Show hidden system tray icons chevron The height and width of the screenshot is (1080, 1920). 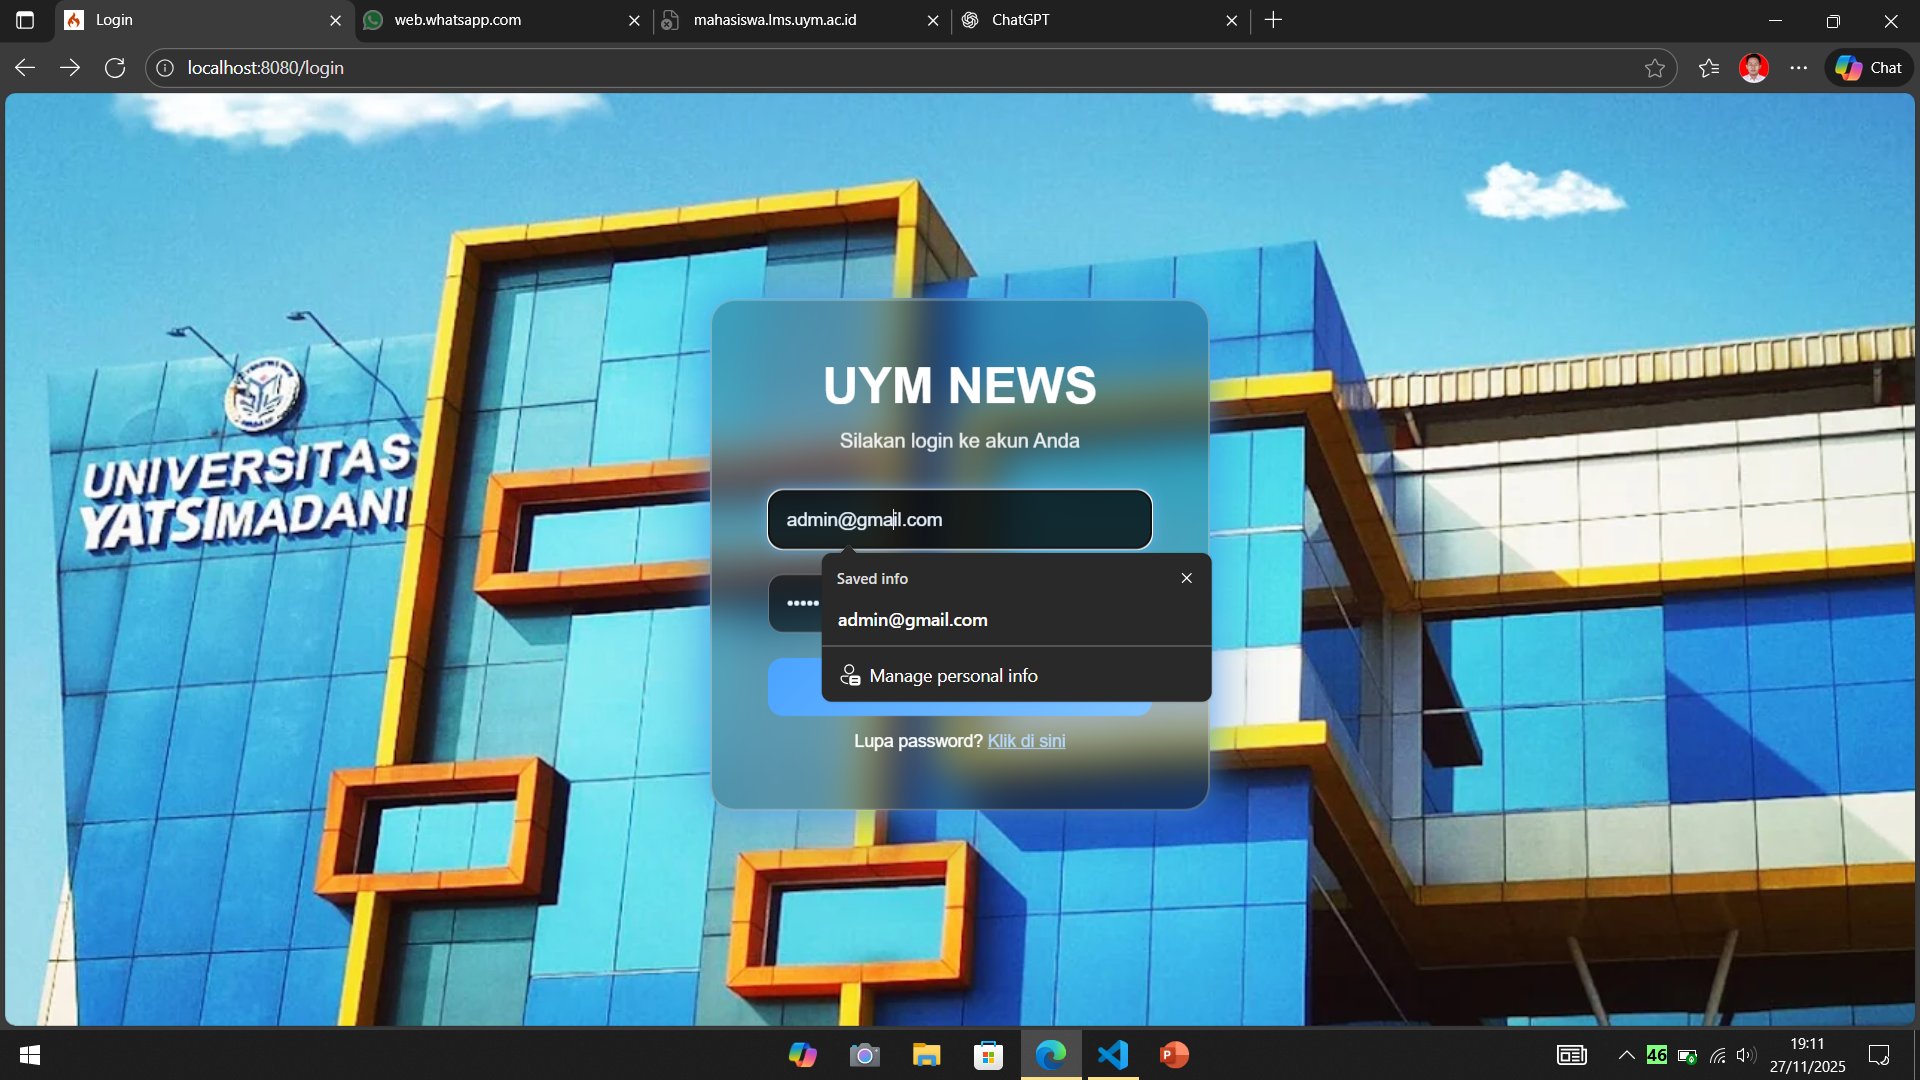pyautogui.click(x=1626, y=1055)
